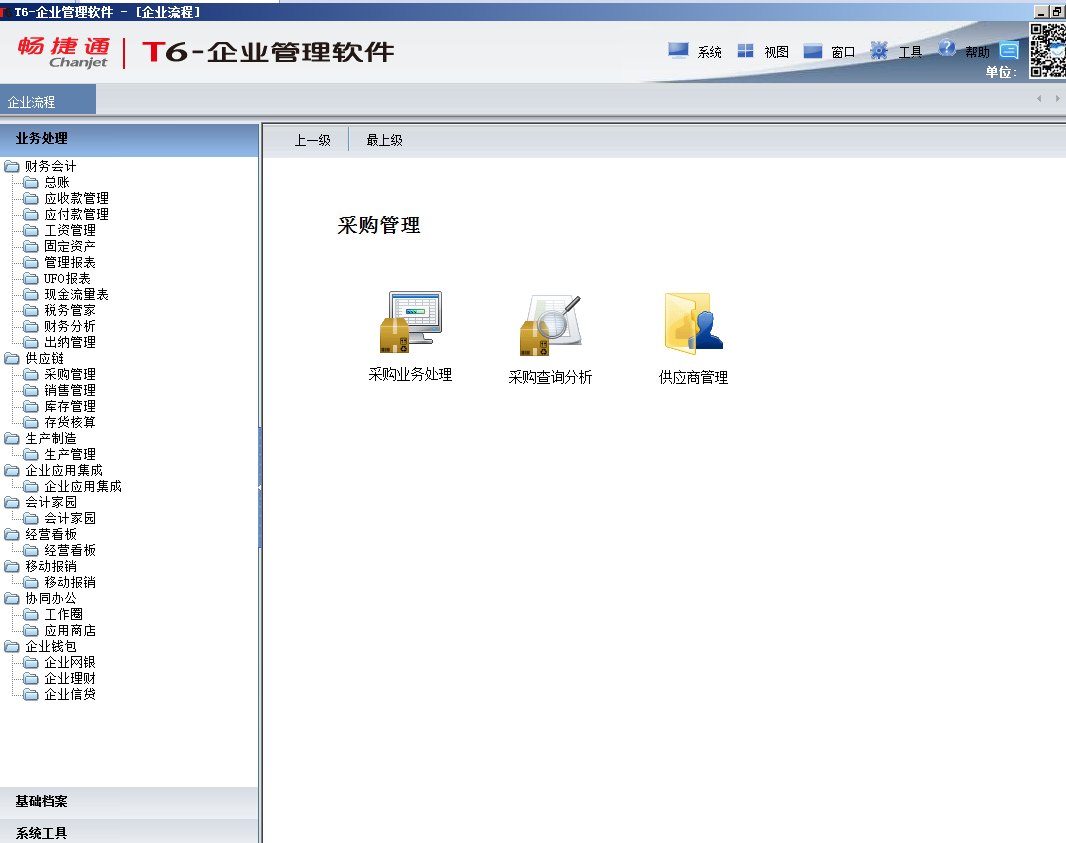Open the 视图 menu
The width and height of the screenshot is (1066, 843).
[763, 52]
